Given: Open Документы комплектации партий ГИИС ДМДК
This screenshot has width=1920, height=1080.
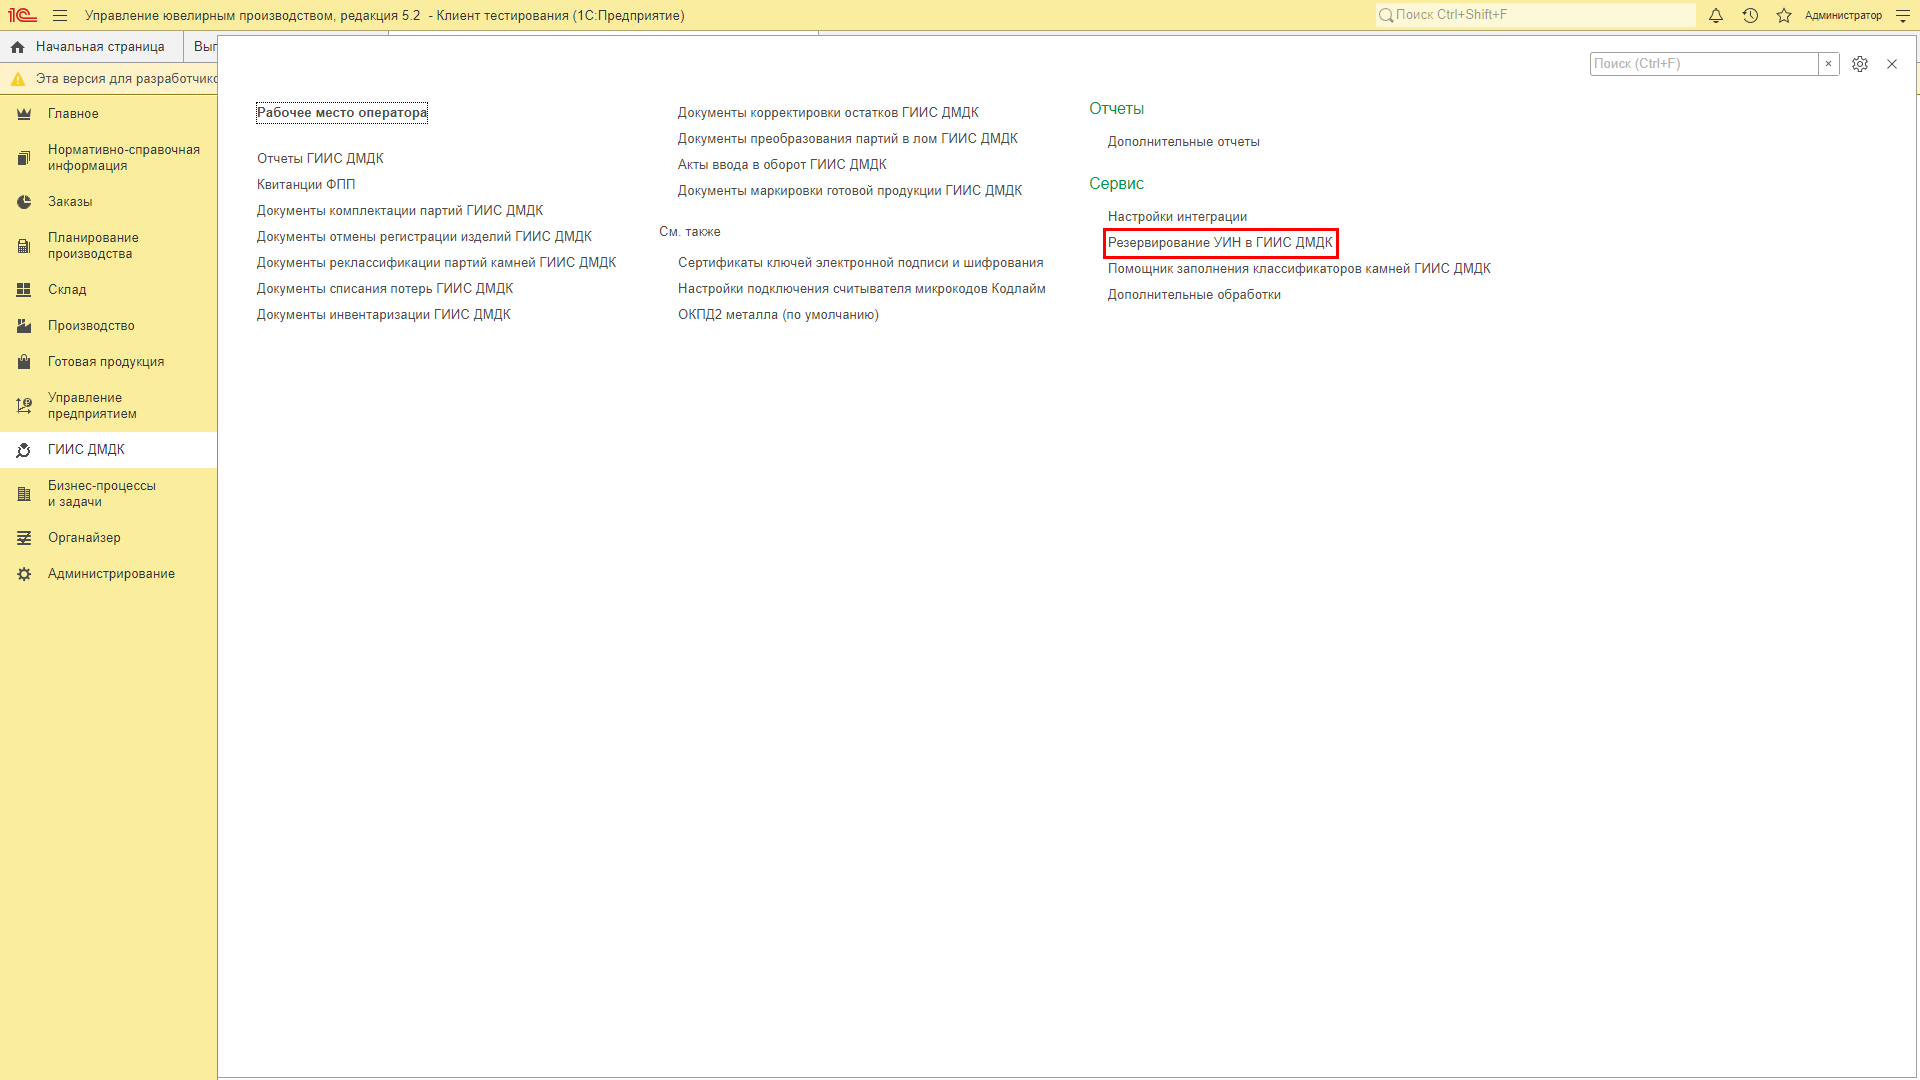Looking at the screenshot, I should tap(400, 211).
